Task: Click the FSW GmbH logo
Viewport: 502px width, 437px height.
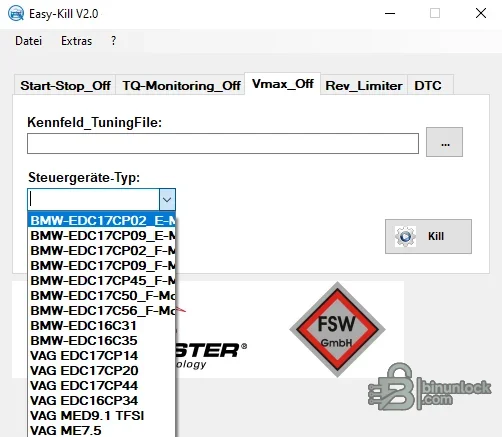Action: pyautogui.click(x=337, y=329)
